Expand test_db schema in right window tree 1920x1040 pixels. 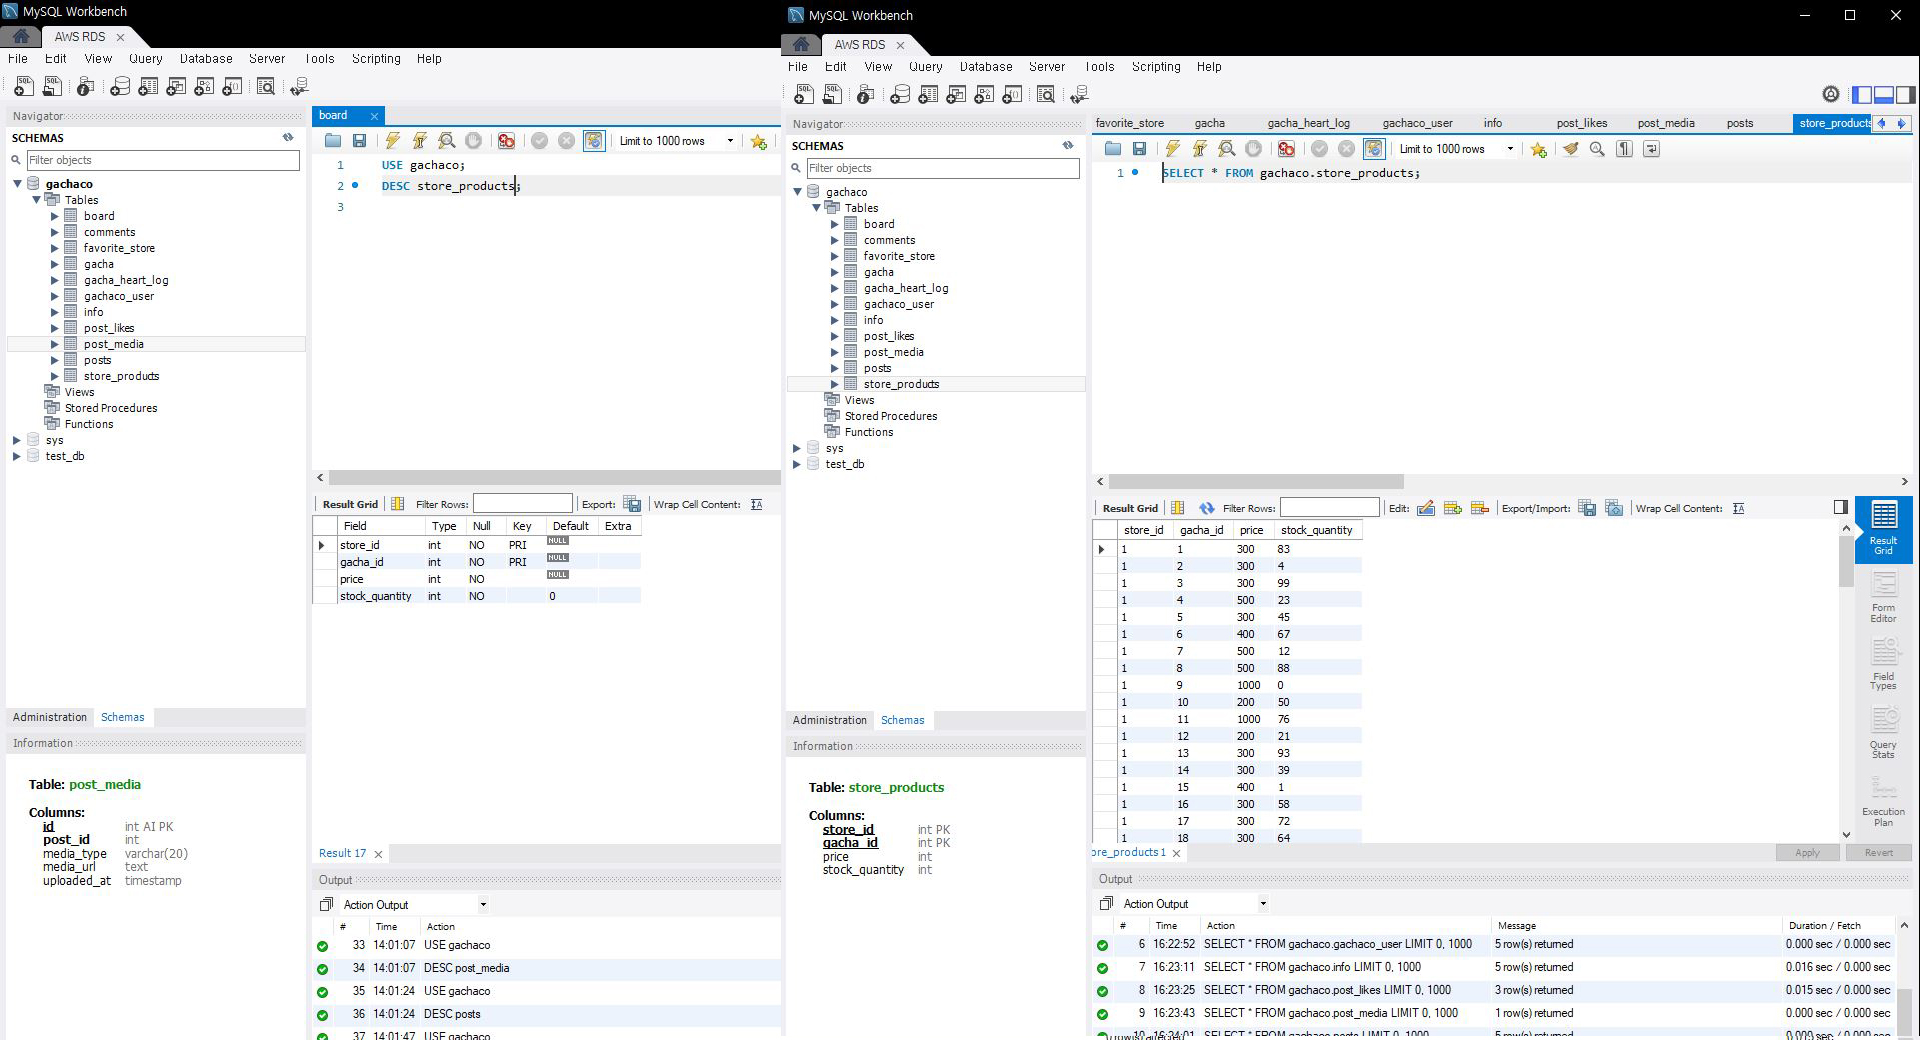(797, 464)
